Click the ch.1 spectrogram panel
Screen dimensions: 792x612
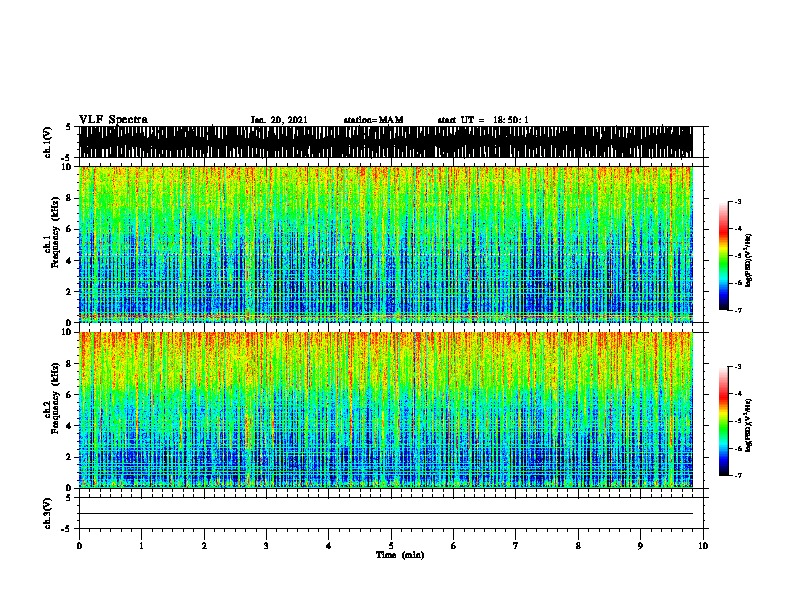pyautogui.click(x=385, y=244)
